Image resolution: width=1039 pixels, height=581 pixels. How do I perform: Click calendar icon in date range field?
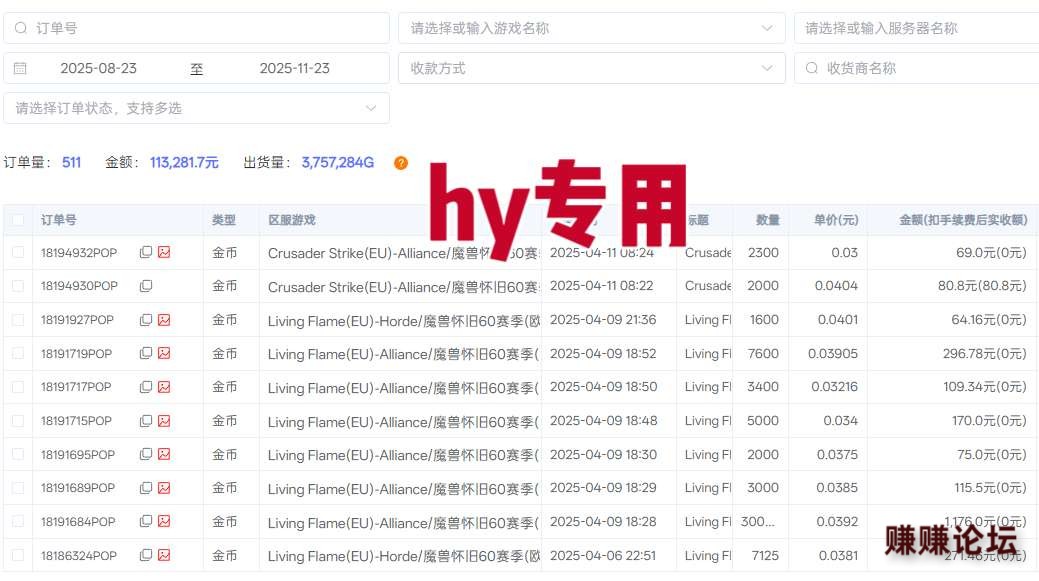[20, 69]
